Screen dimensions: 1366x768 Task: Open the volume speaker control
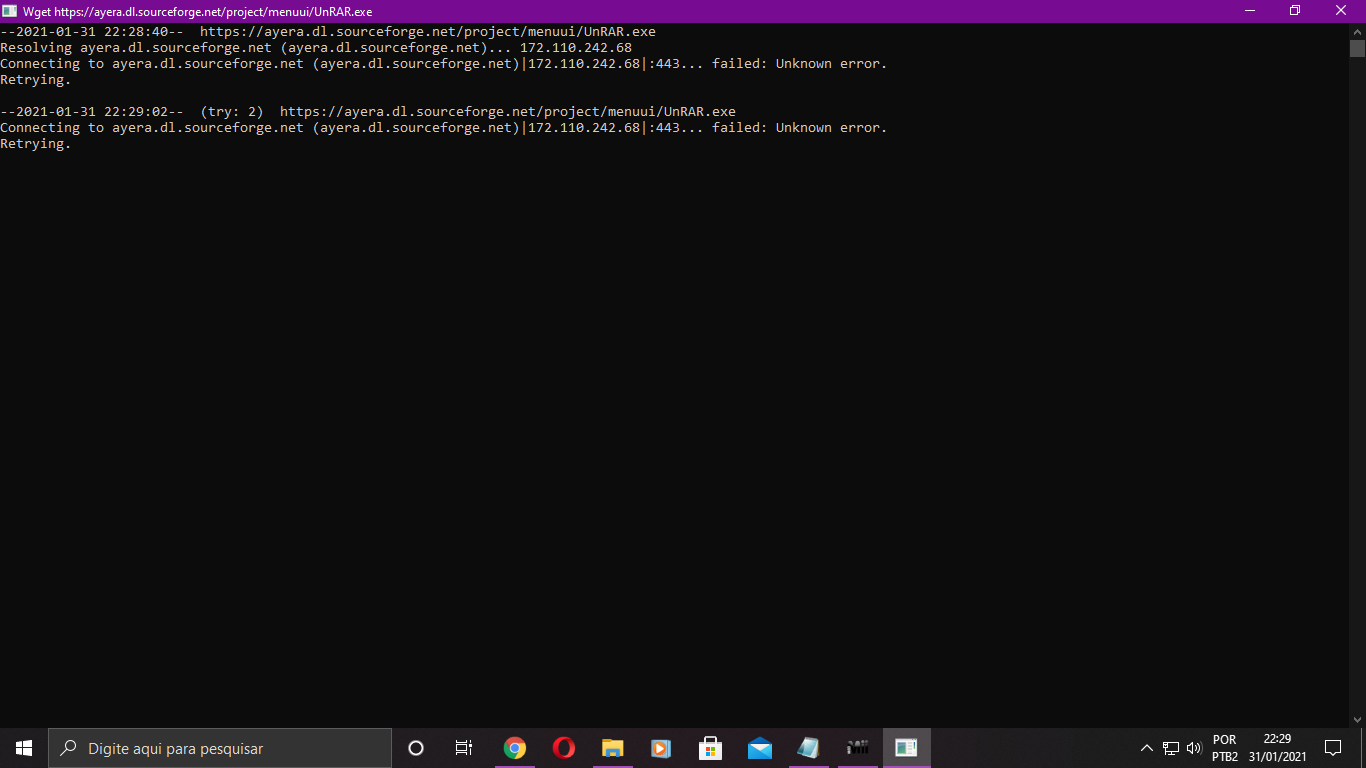coord(1194,748)
